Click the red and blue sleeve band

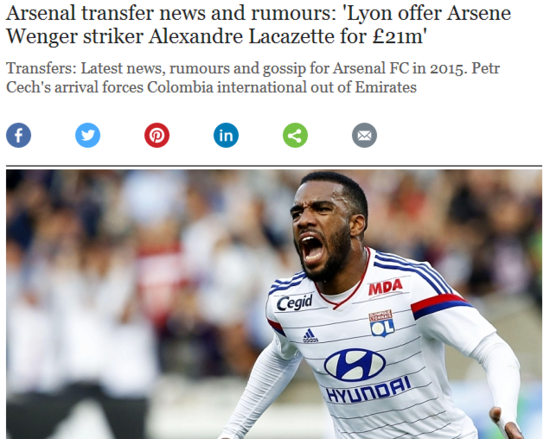pyautogui.click(x=439, y=306)
